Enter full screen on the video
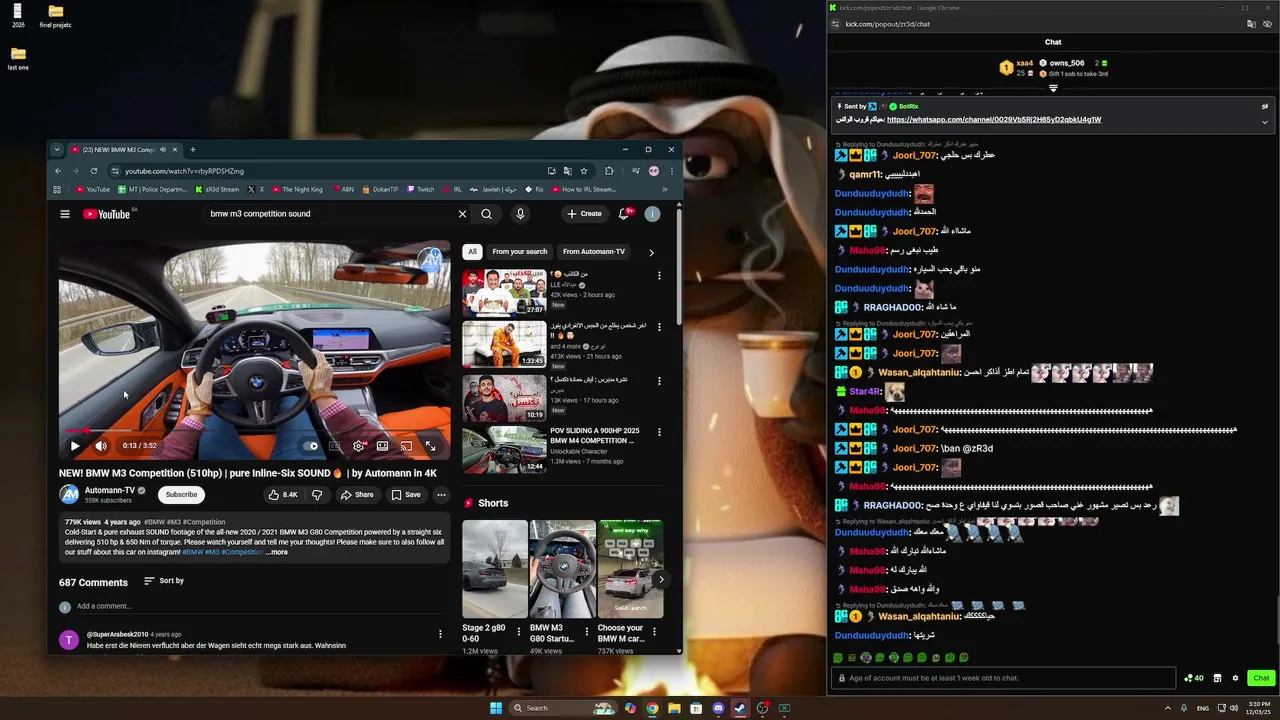1280x720 pixels. pyautogui.click(x=430, y=446)
